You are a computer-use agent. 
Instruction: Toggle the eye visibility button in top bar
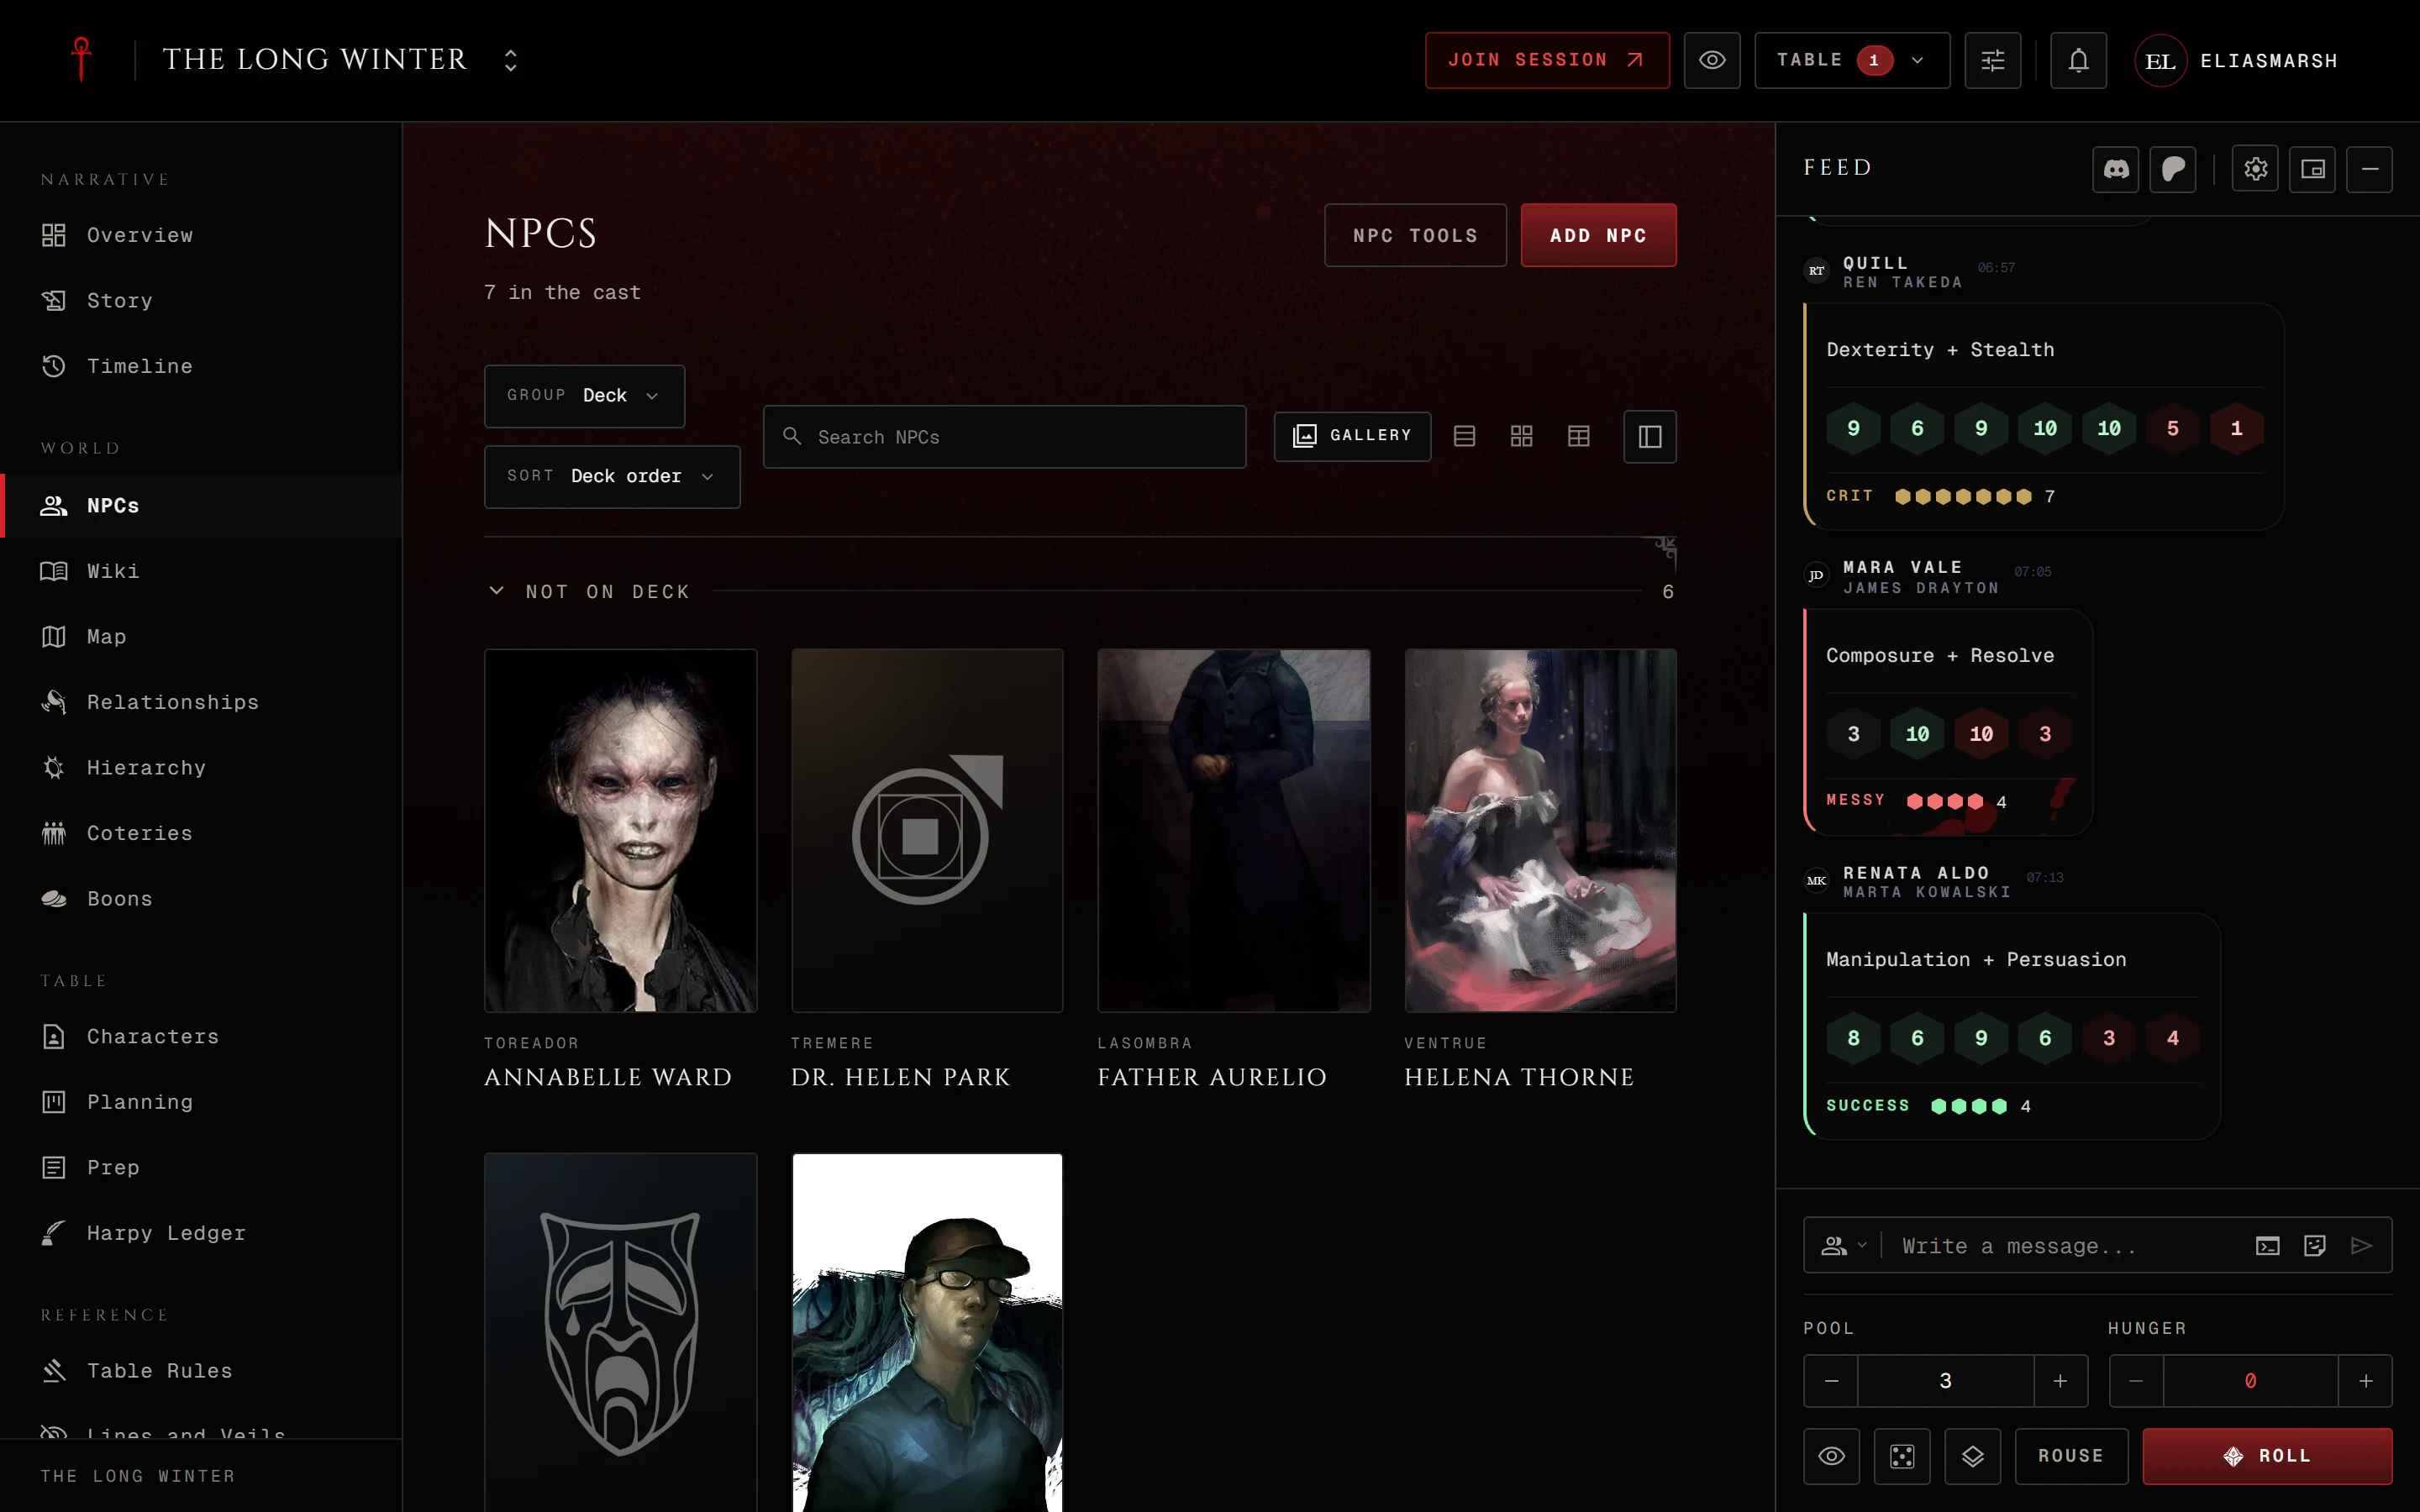[x=1712, y=60]
